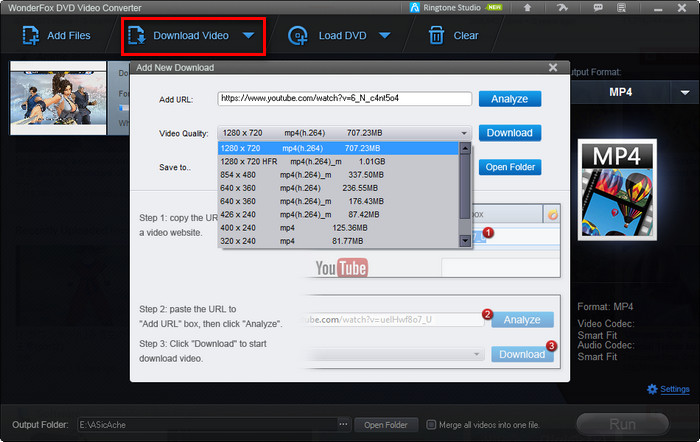Screen dimensions: 700x442
Task: Click the MP4 output format label
Action: 621,92
